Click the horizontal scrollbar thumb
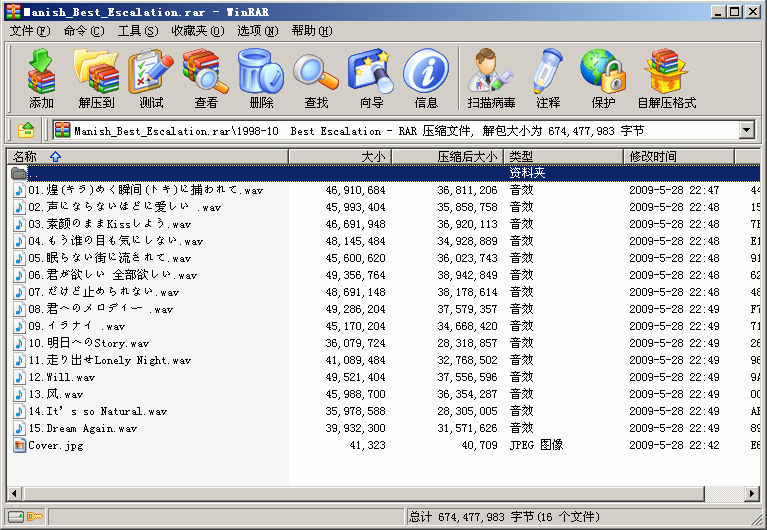Image resolution: width=767 pixels, height=530 pixels. [x=363, y=493]
